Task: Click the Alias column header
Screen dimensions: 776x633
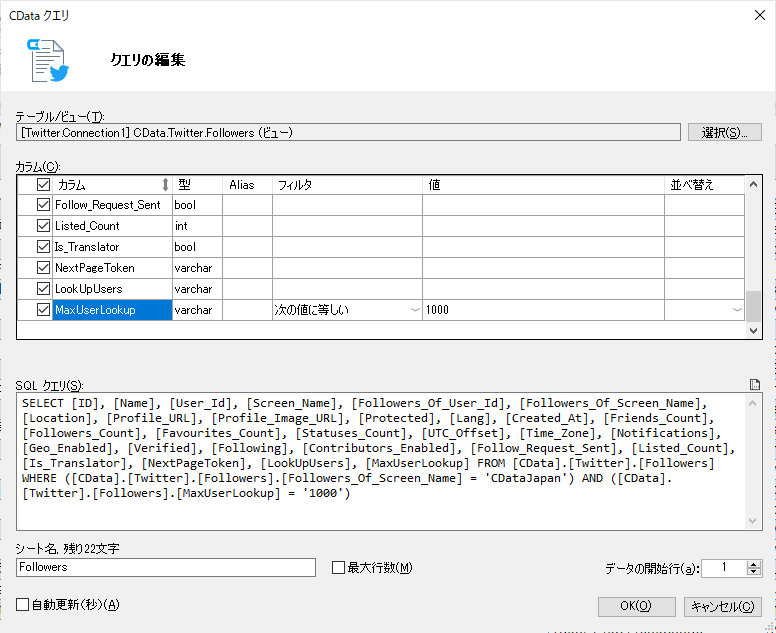Action: coord(247,185)
